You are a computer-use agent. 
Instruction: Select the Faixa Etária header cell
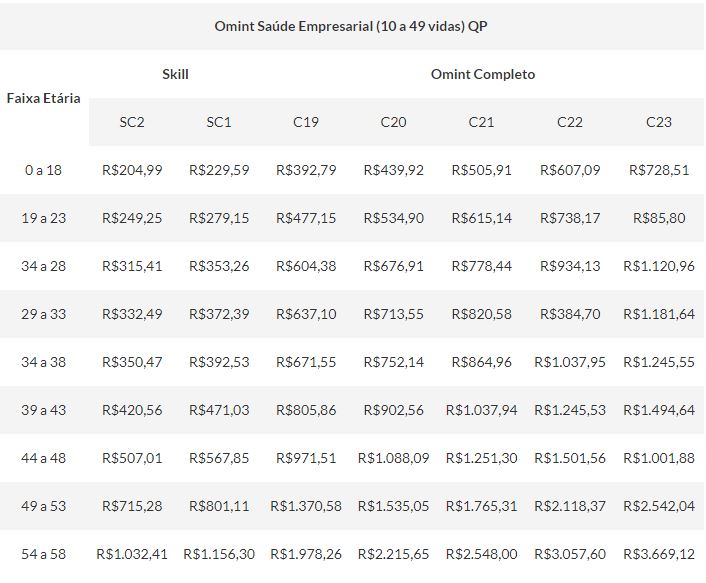click(x=43, y=98)
